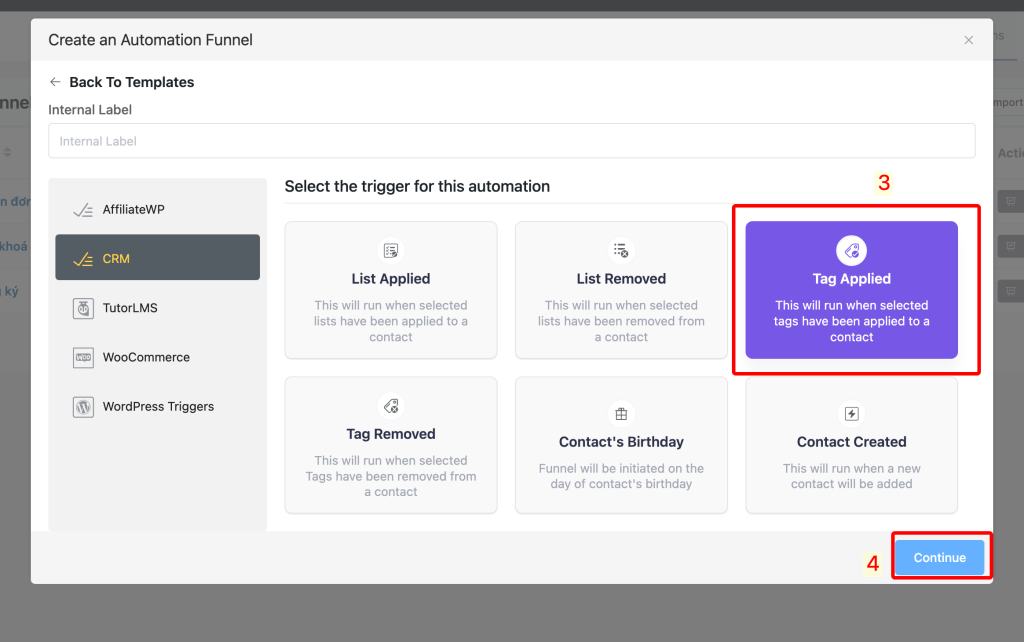The image size is (1024, 642).
Task: Focus the Internal Label text field
Action: point(511,141)
